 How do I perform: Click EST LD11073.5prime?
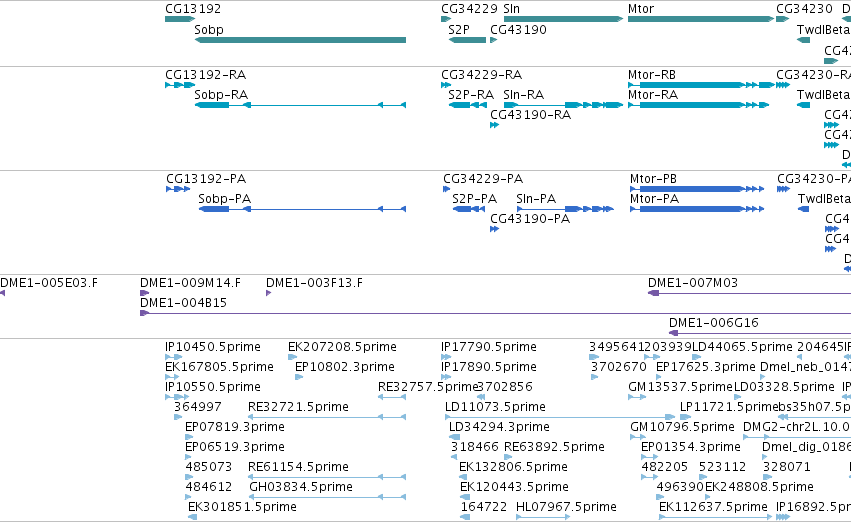tap(496, 408)
